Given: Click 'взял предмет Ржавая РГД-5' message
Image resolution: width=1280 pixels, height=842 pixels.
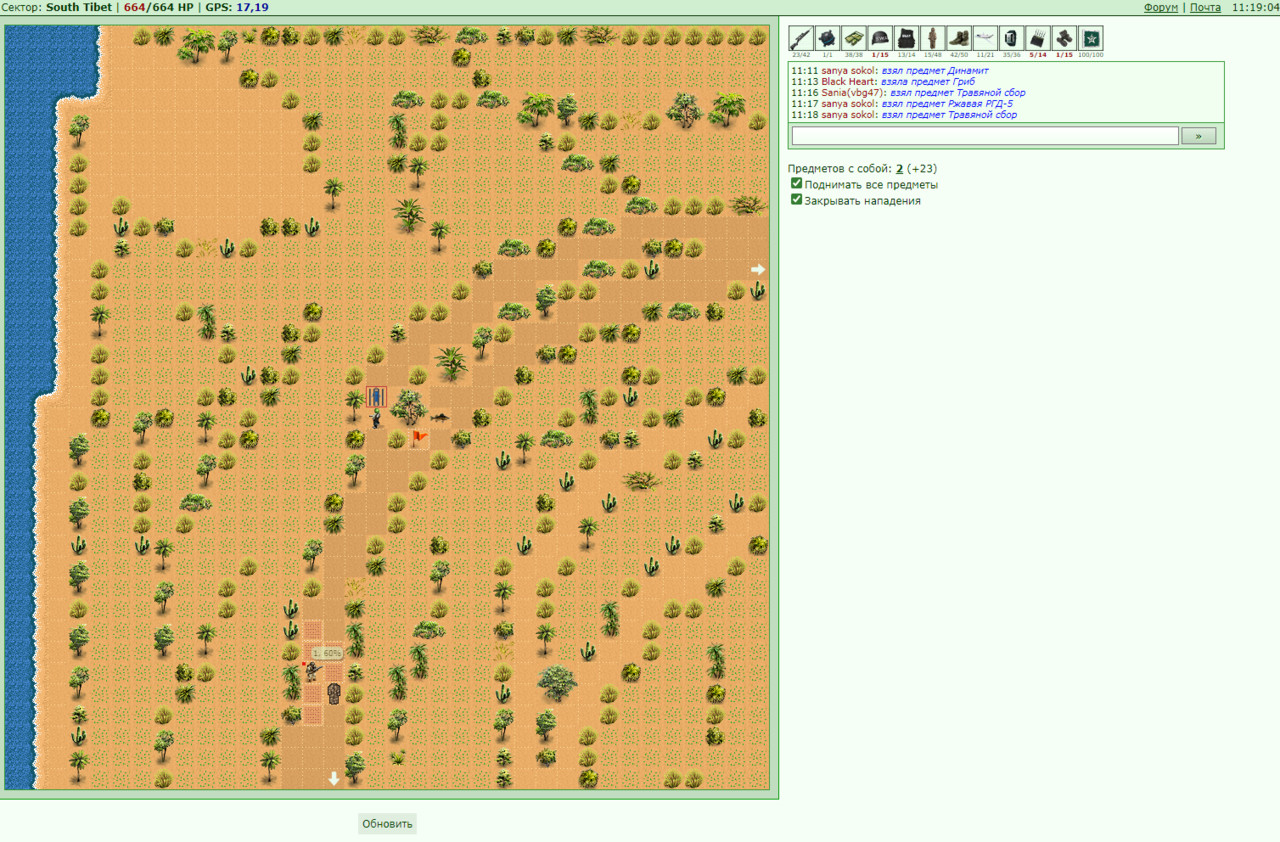Looking at the screenshot, I should (x=947, y=104).
